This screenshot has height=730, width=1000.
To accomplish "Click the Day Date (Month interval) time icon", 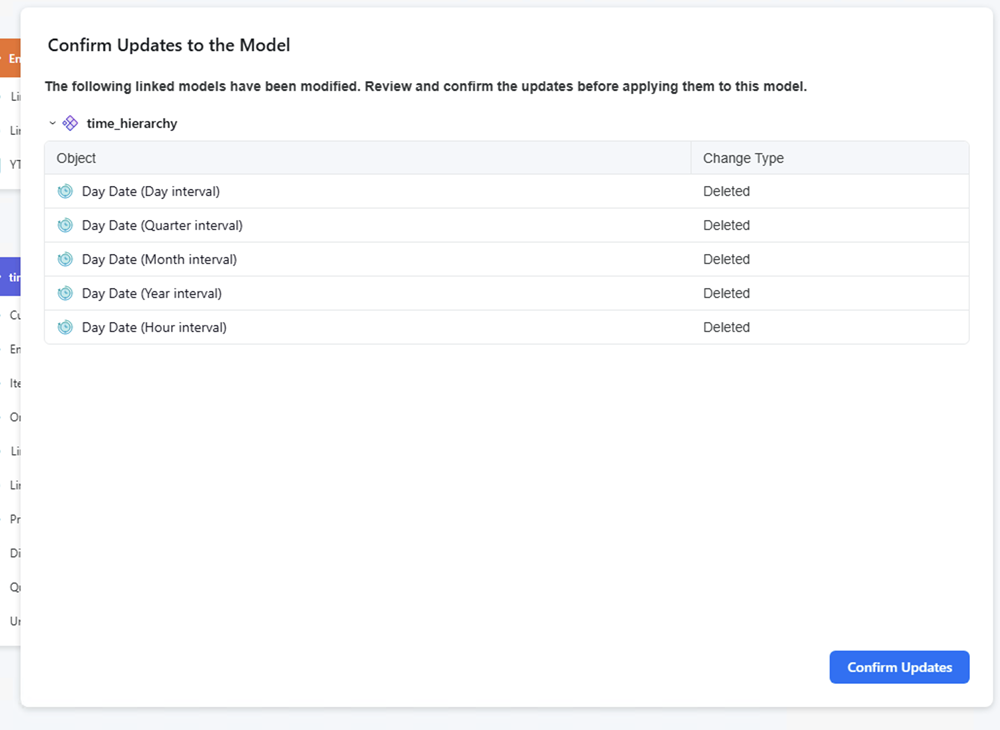I will coord(65,259).
